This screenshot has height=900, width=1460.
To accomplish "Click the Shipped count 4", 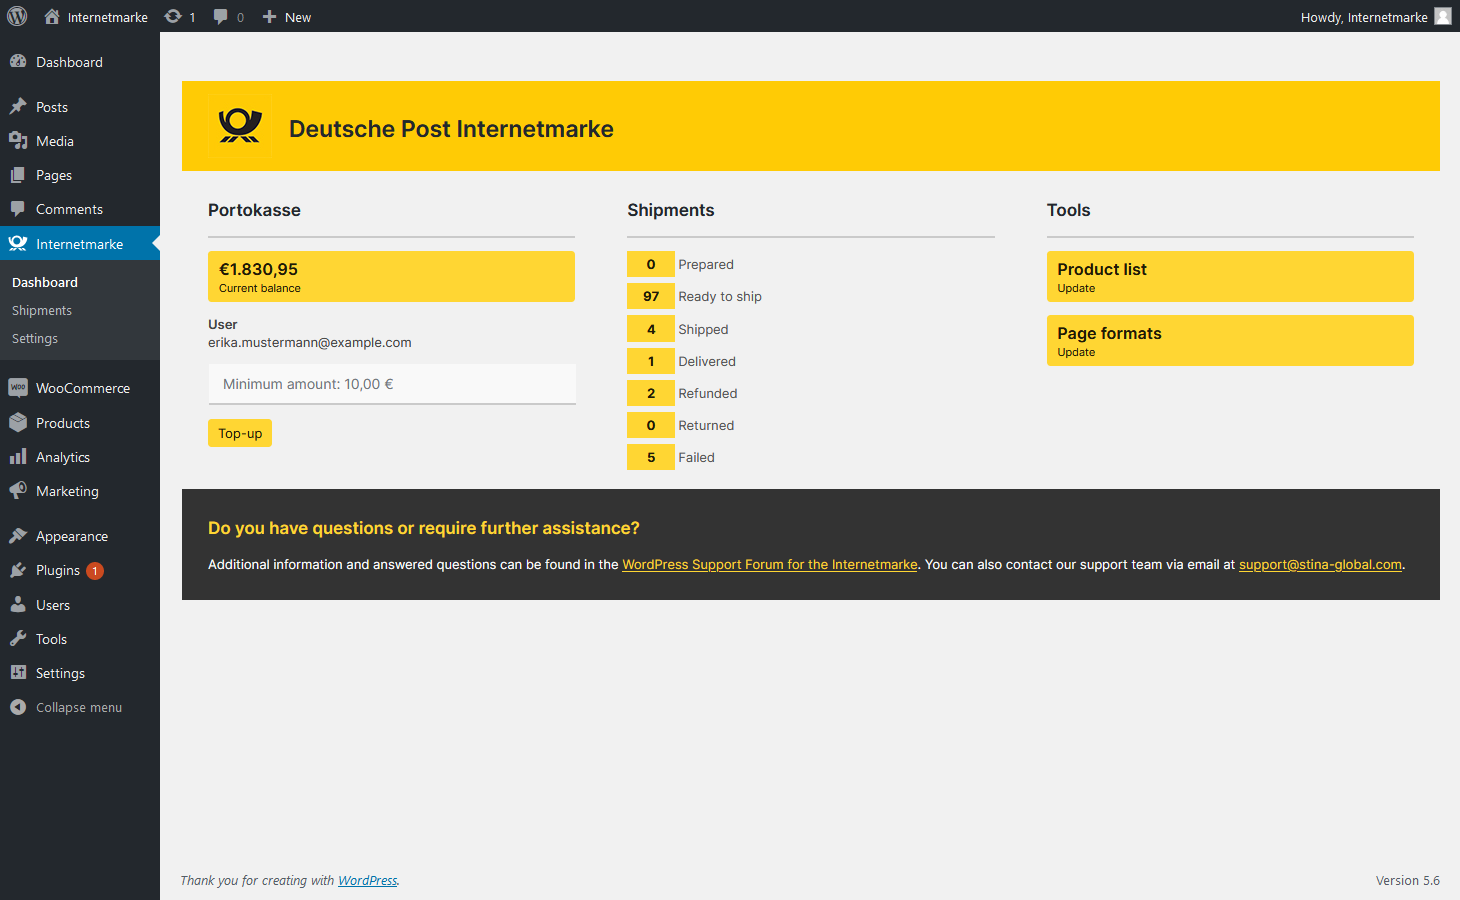I will pyautogui.click(x=651, y=329).
